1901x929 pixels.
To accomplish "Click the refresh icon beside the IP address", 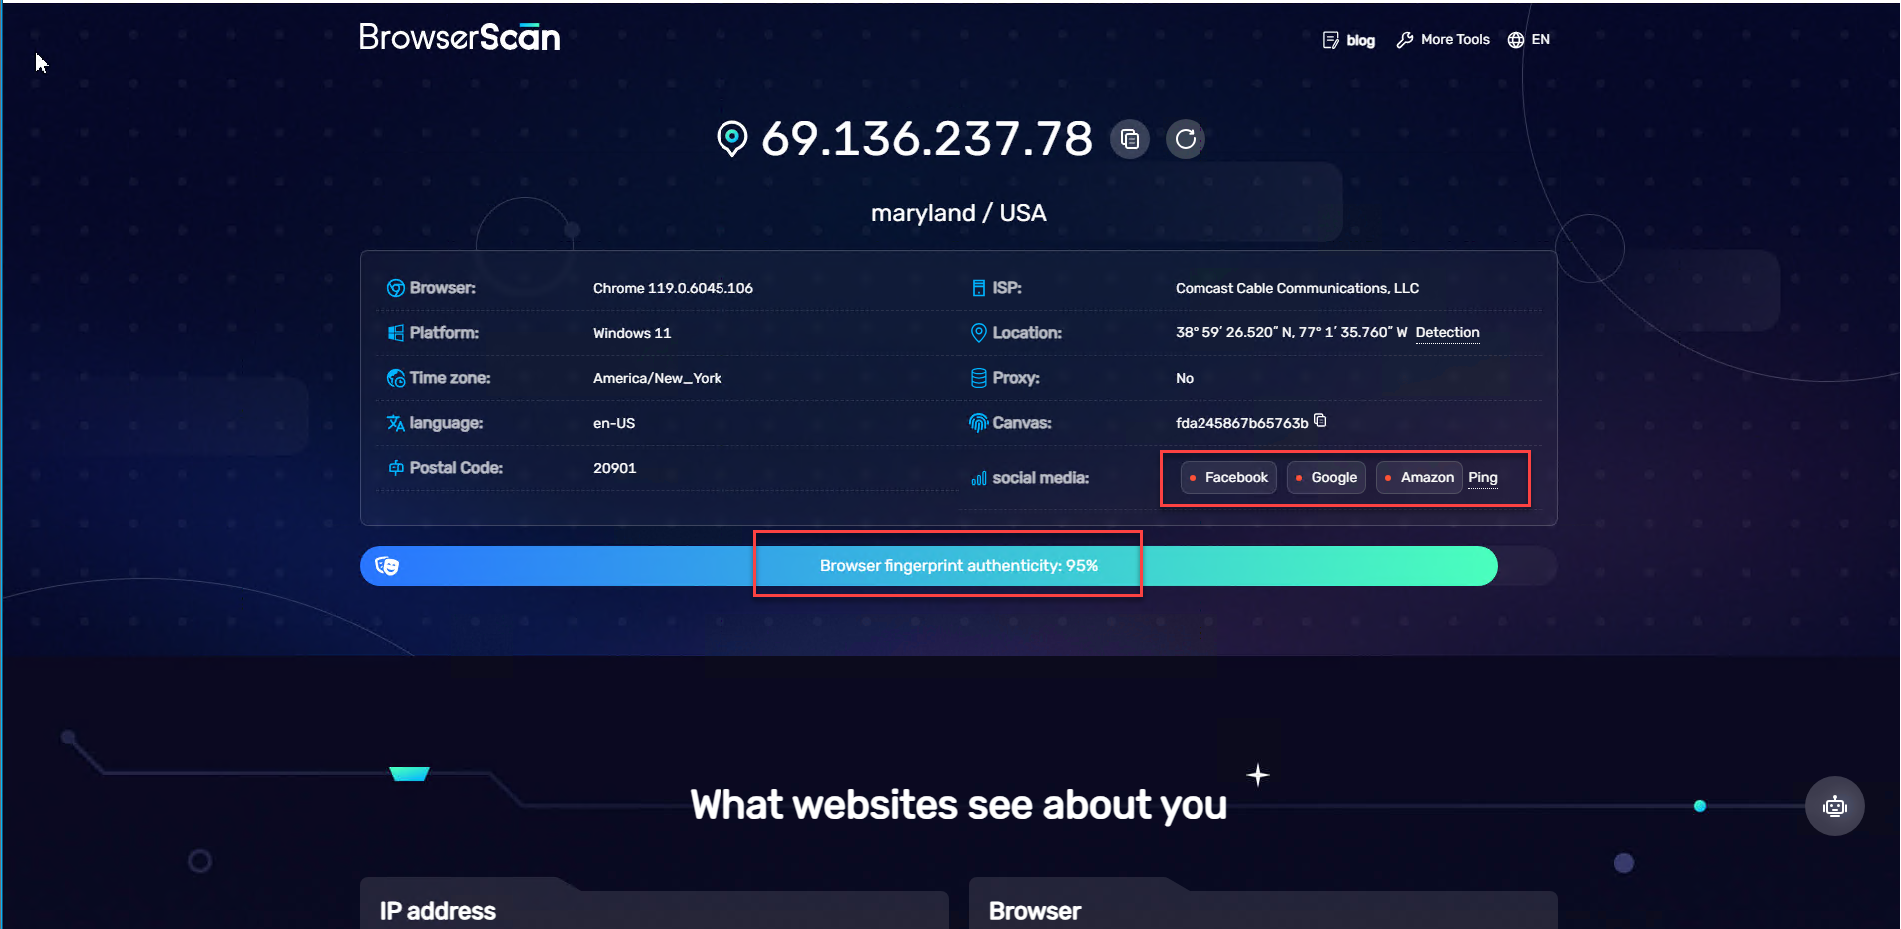I will tap(1185, 139).
